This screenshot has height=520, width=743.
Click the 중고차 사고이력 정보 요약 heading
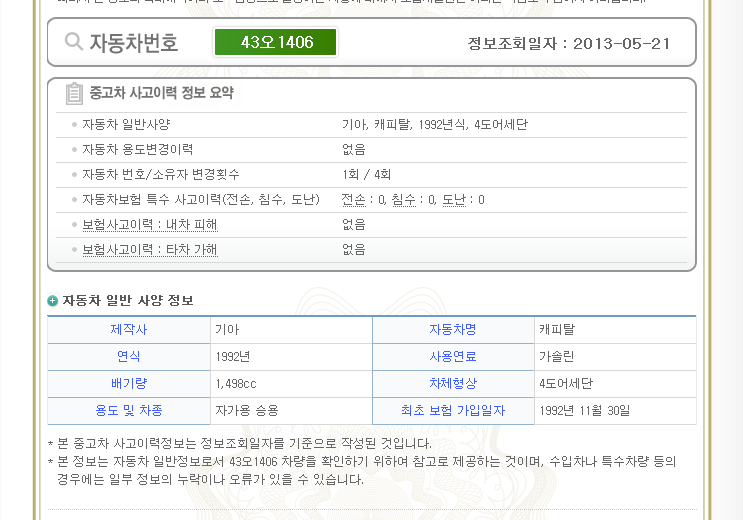click(162, 92)
